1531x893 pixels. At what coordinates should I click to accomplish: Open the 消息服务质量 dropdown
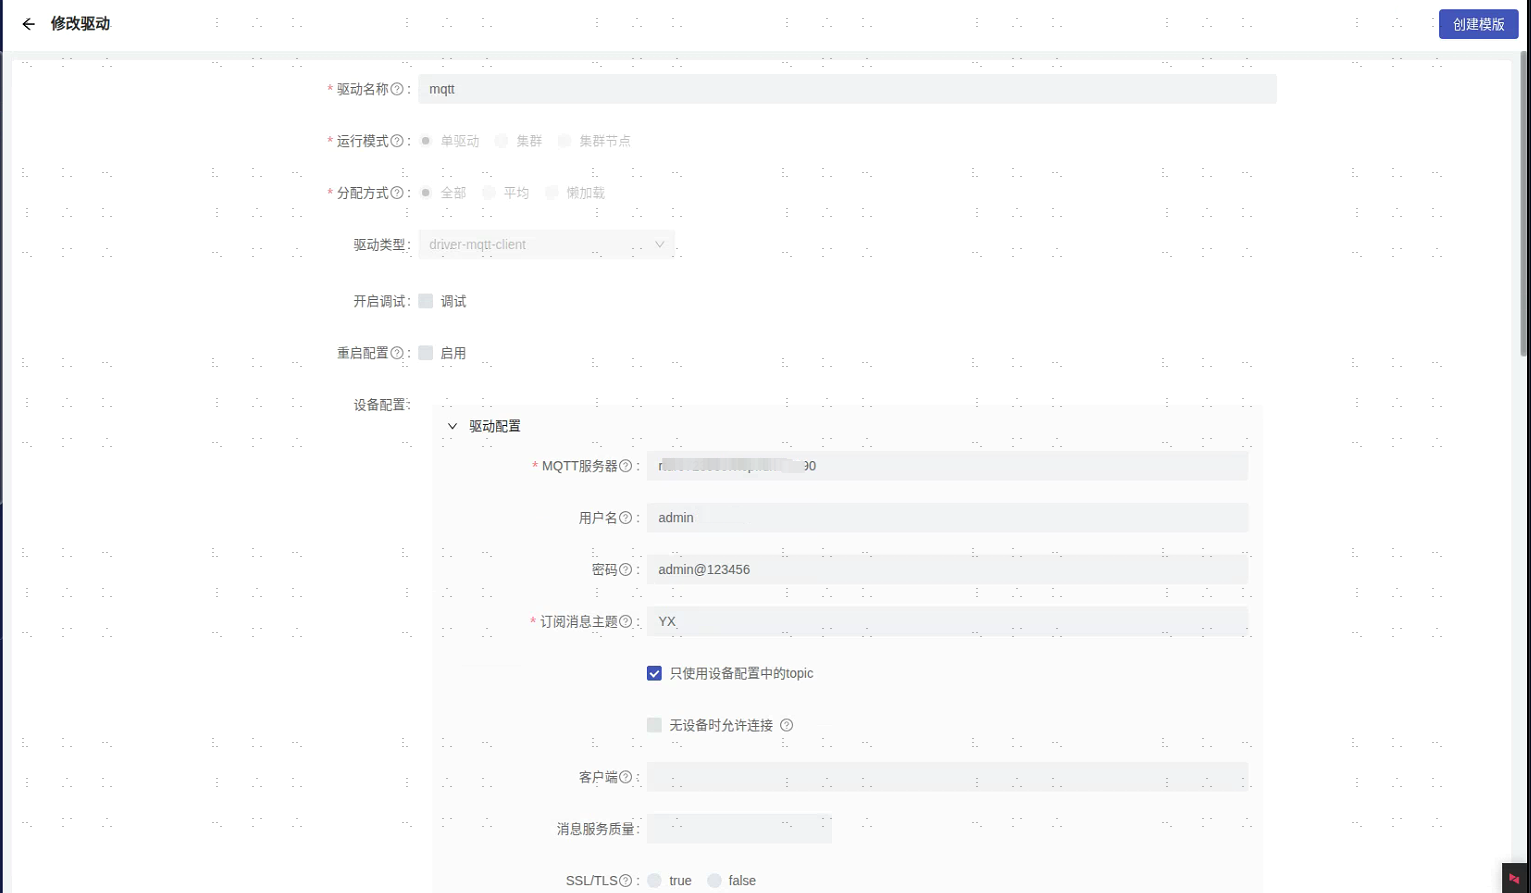point(739,829)
